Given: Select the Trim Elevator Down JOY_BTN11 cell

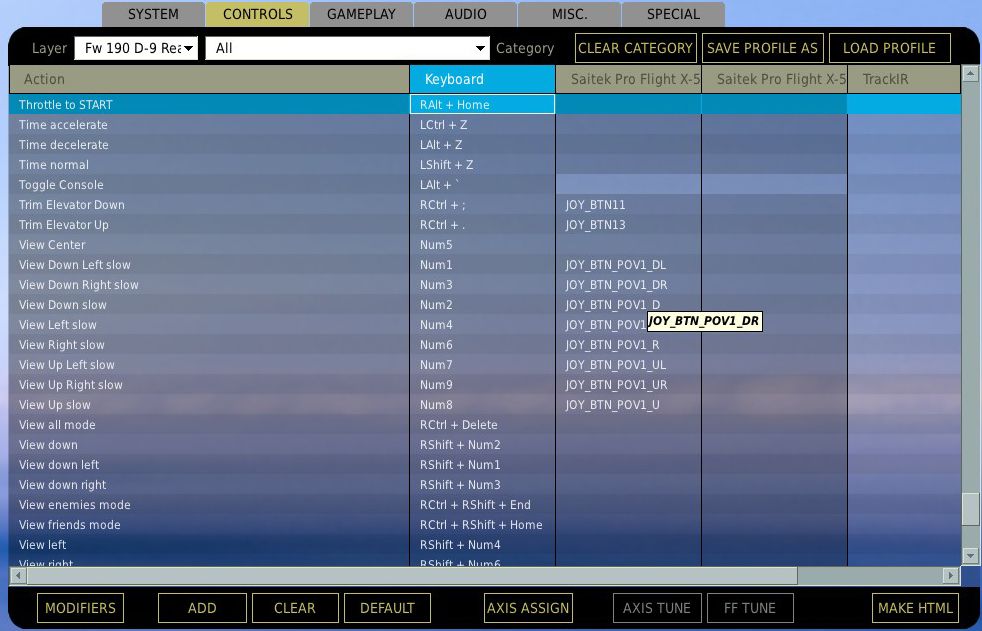Looking at the screenshot, I should (627, 205).
